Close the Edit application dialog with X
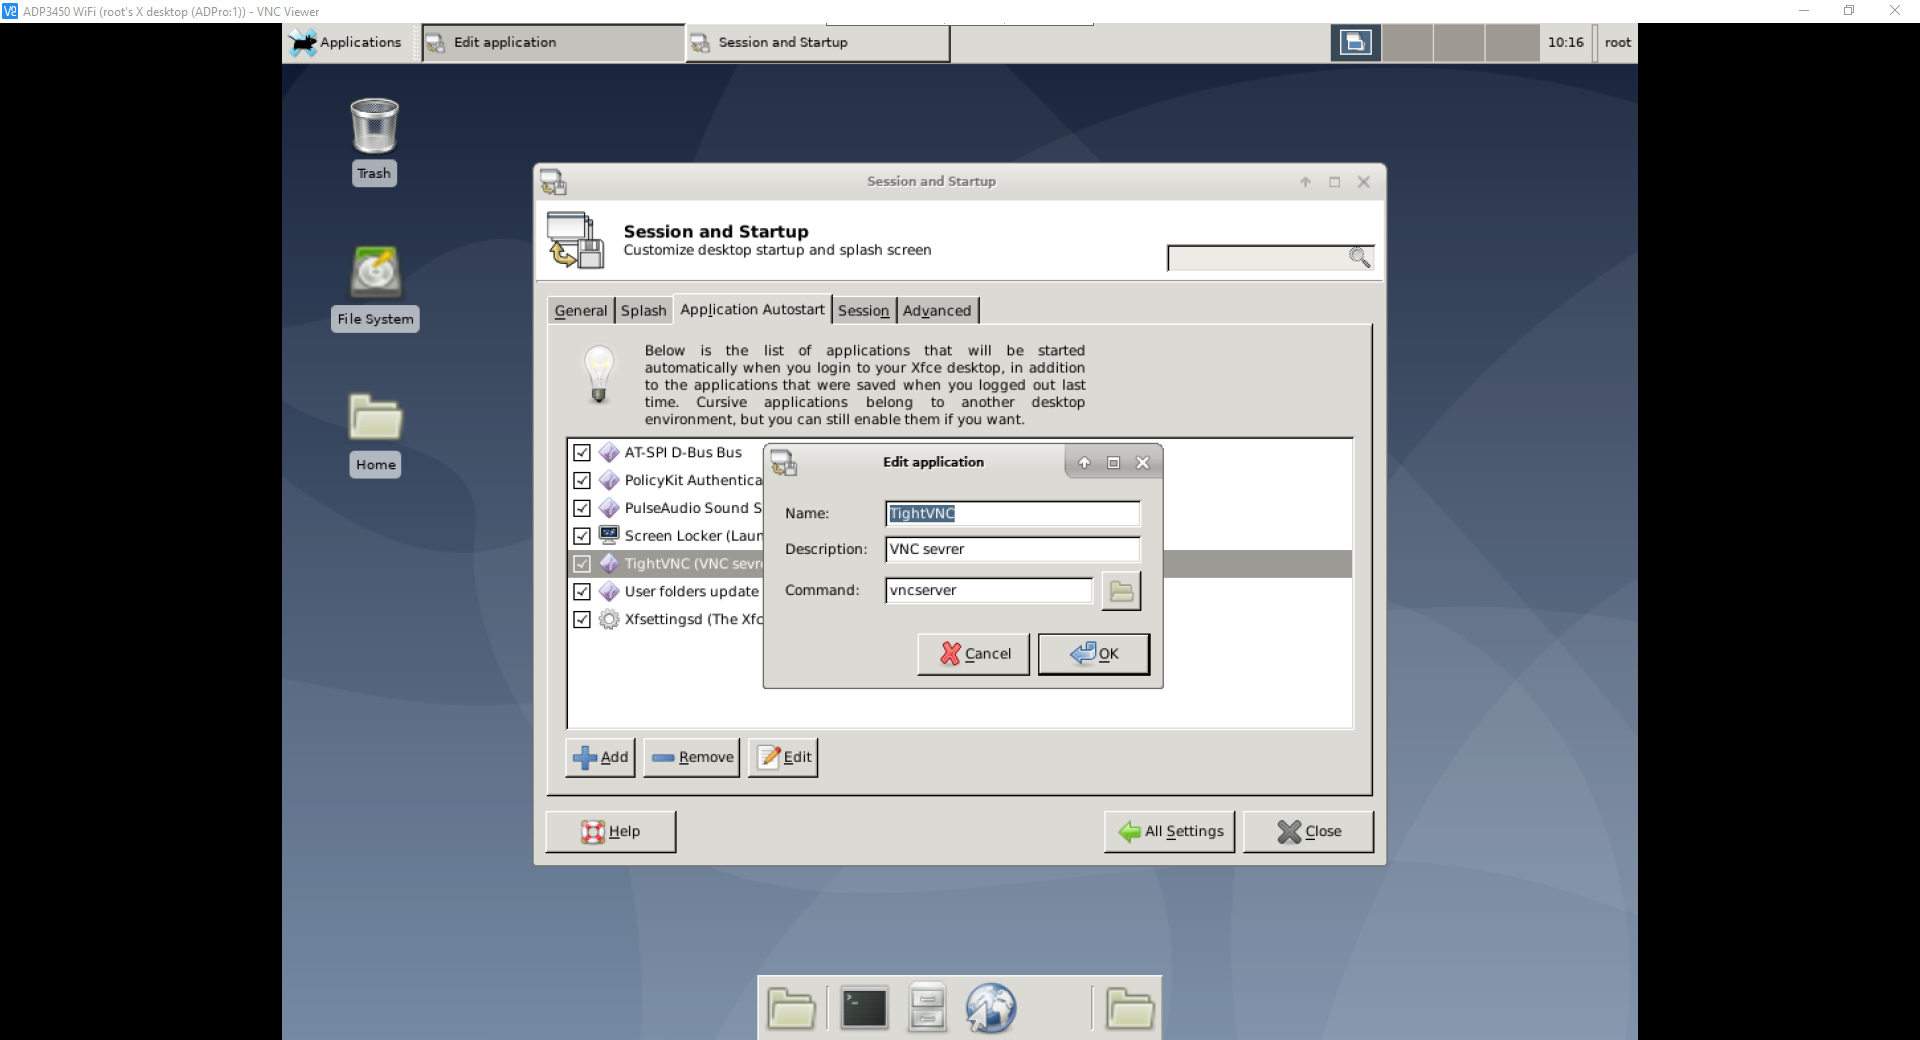The width and height of the screenshot is (1920, 1040). click(1143, 463)
